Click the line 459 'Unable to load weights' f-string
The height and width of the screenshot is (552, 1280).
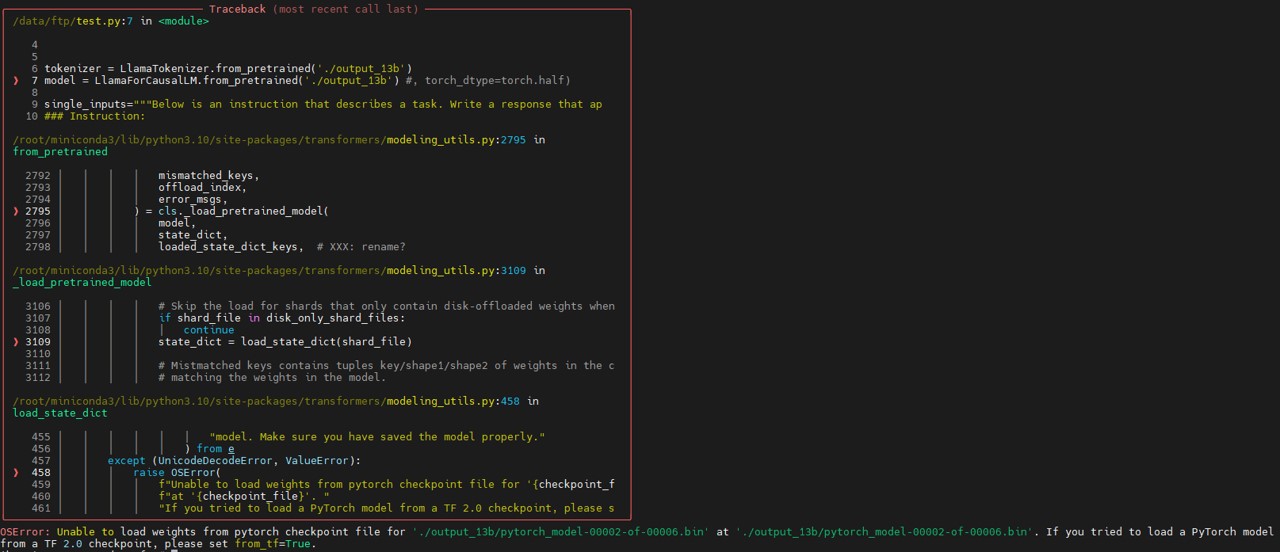point(386,485)
